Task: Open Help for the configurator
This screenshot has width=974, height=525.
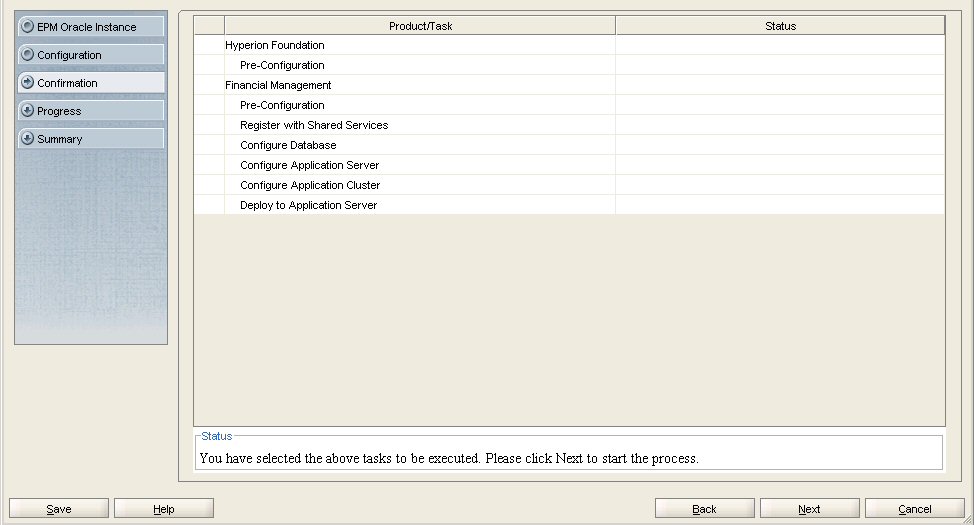Action: click(x=164, y=508)
